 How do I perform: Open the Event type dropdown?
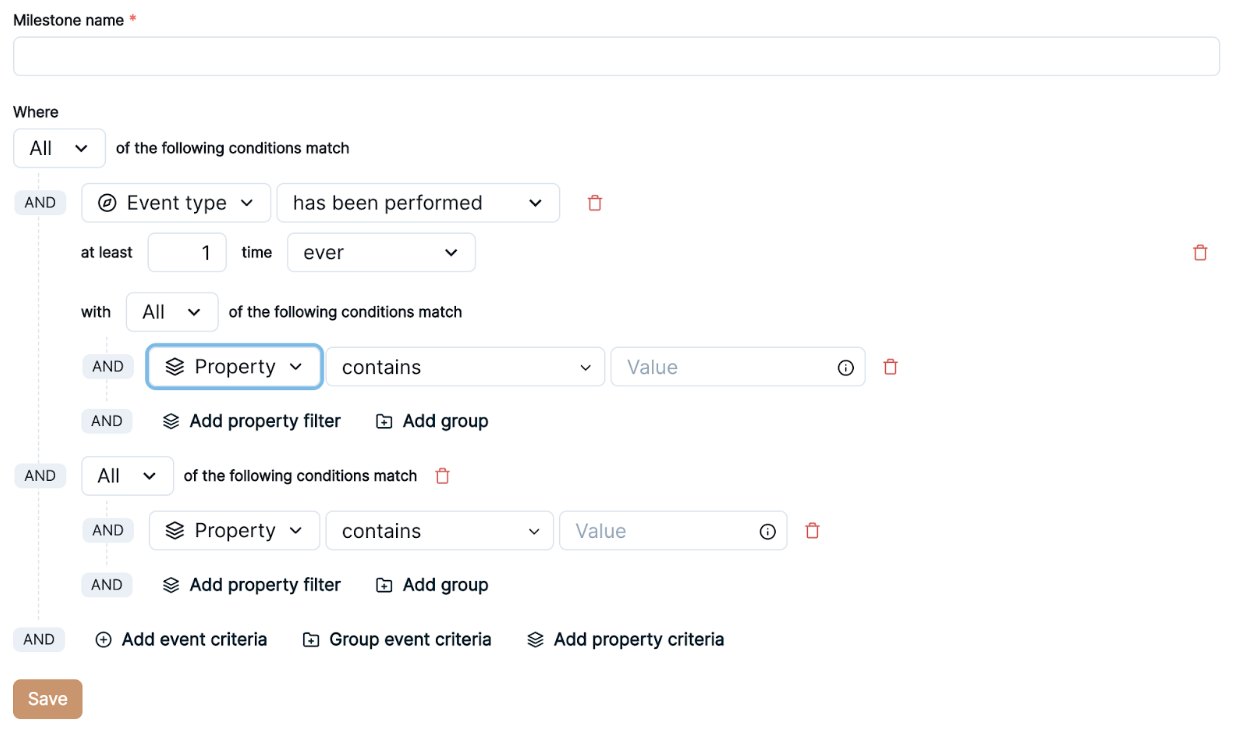pyautogui.click(x=176, y=203)
